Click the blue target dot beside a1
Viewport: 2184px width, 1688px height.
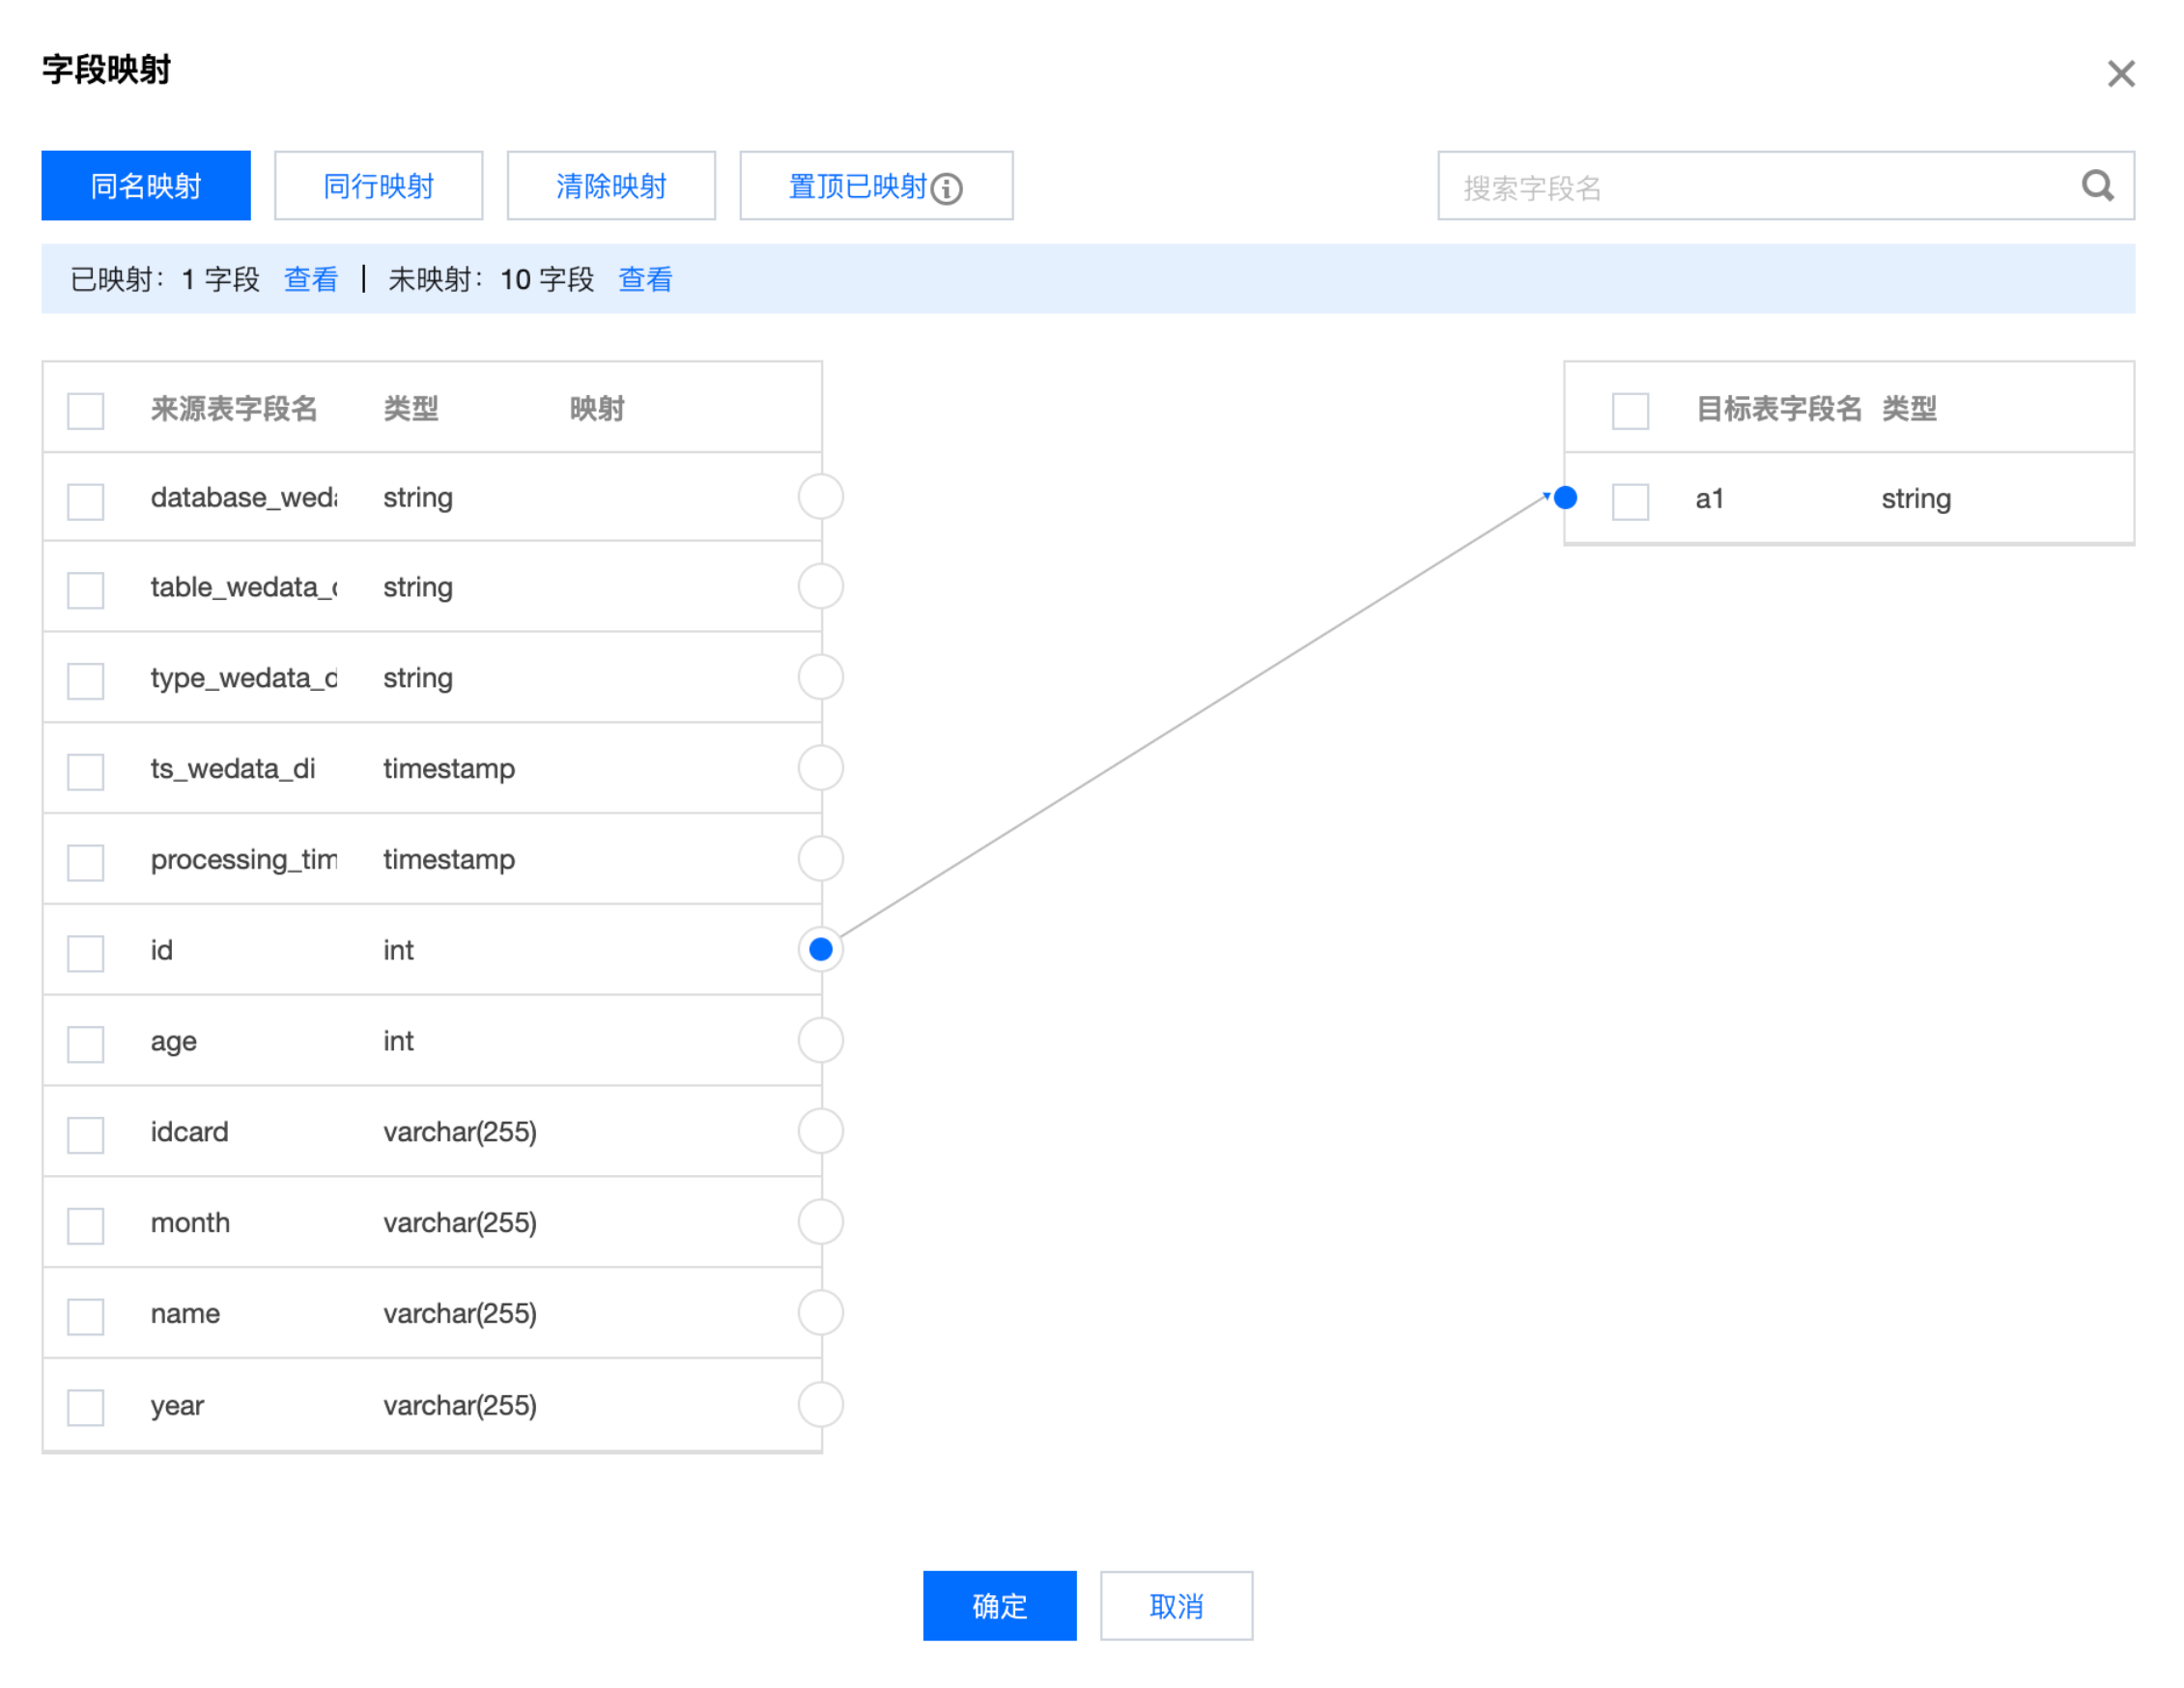pos(1566,497)
